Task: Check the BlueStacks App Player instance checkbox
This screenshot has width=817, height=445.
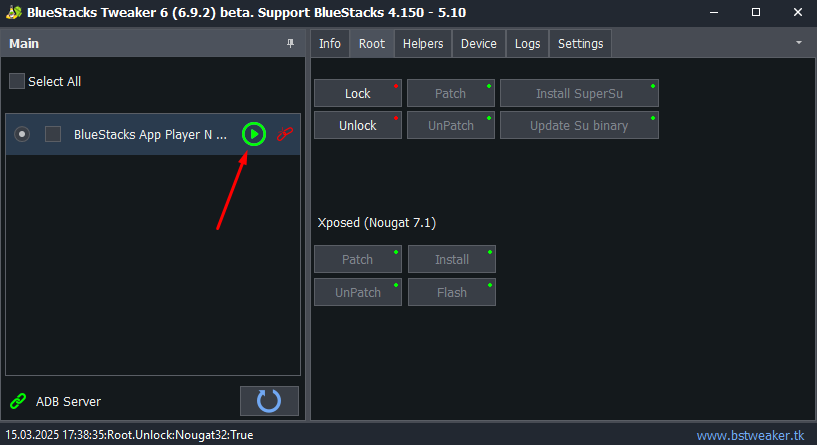Action: pos(53,134)
